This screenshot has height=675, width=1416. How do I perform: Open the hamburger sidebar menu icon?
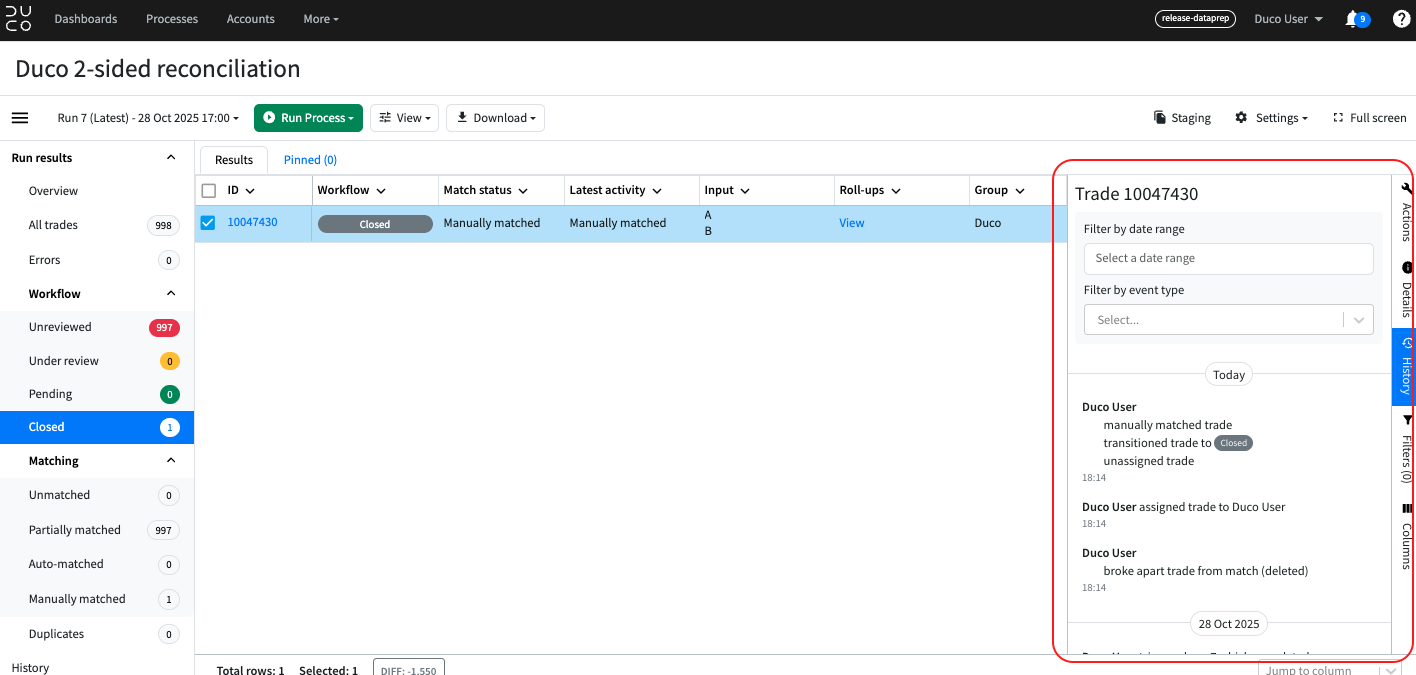tap(20, 118)
